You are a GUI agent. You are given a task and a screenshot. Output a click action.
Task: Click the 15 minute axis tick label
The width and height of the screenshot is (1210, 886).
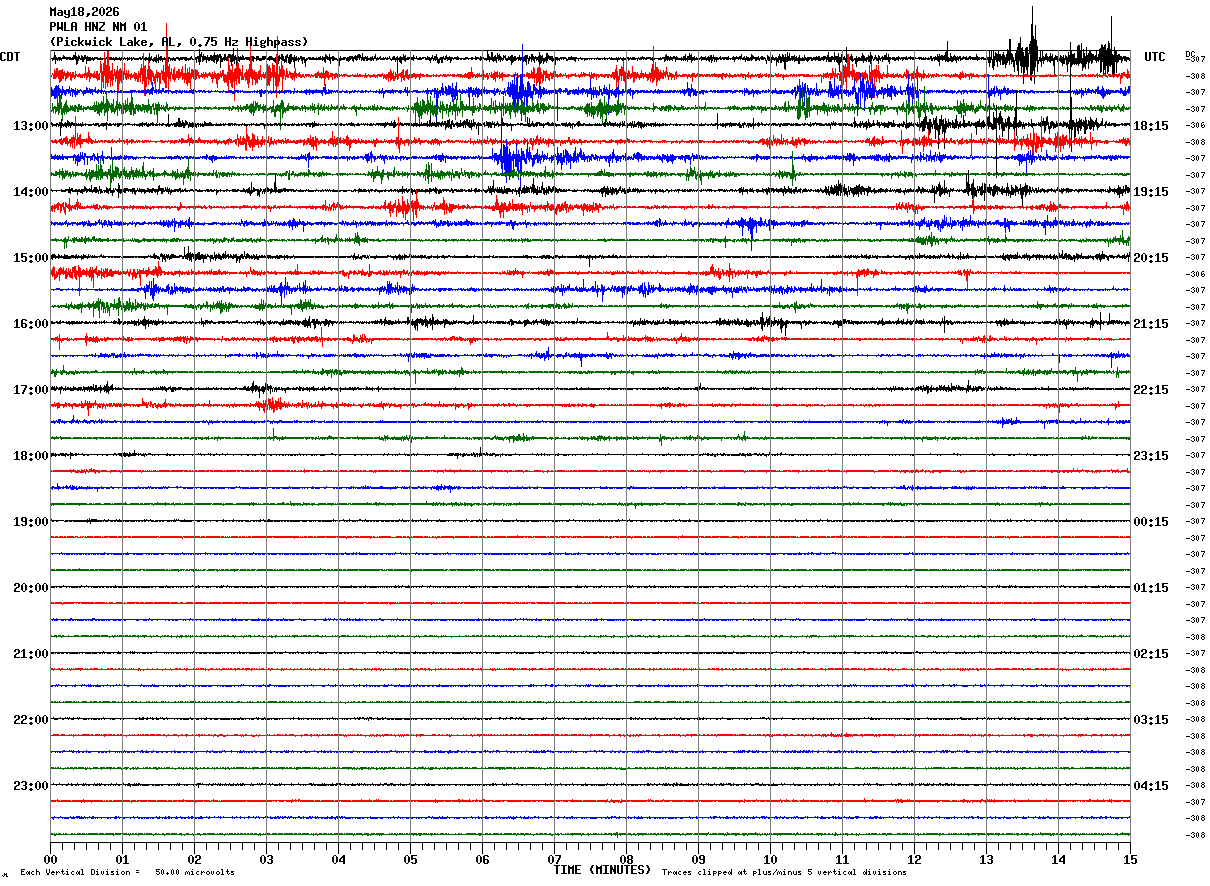tap(1130, 860)
